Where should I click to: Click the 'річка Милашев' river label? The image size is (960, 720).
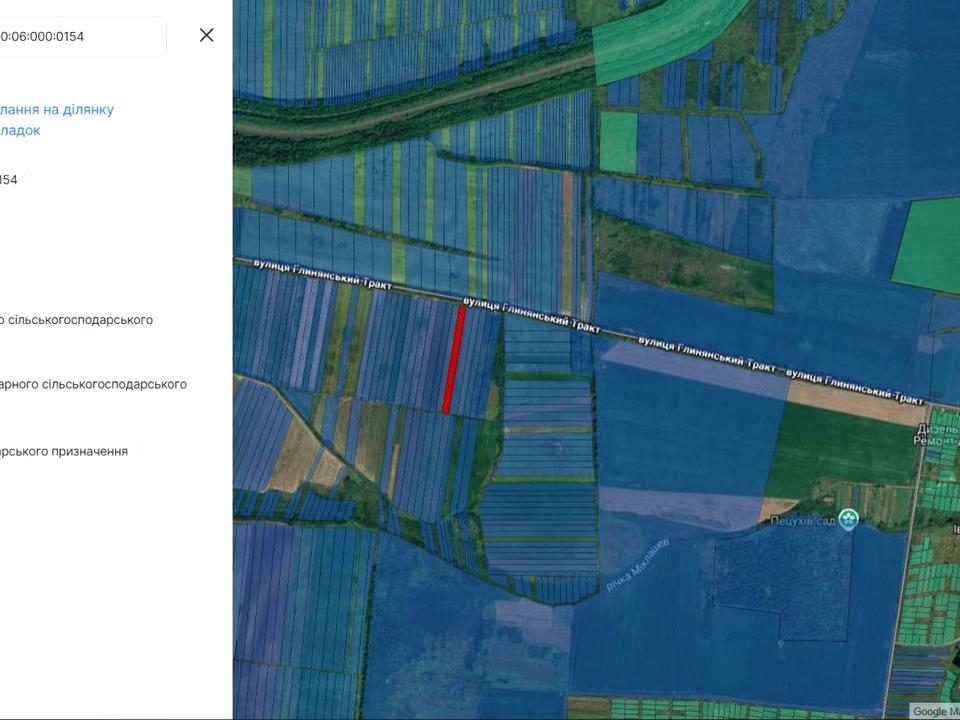637,565
